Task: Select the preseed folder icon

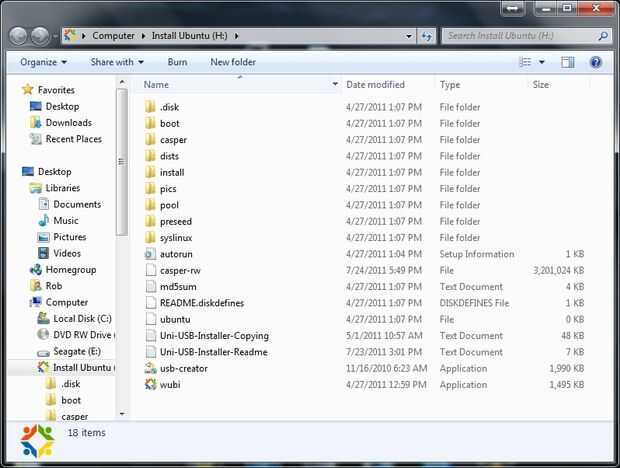Action: click(150, 221)
